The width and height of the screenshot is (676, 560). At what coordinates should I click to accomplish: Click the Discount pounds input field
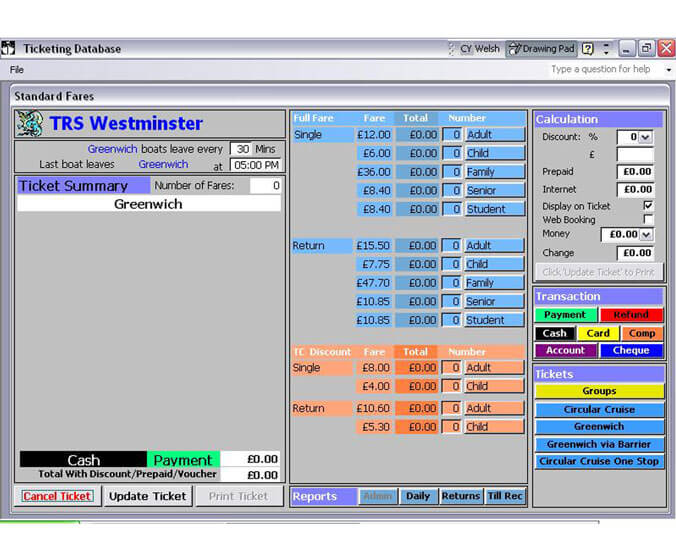(634, 155)
